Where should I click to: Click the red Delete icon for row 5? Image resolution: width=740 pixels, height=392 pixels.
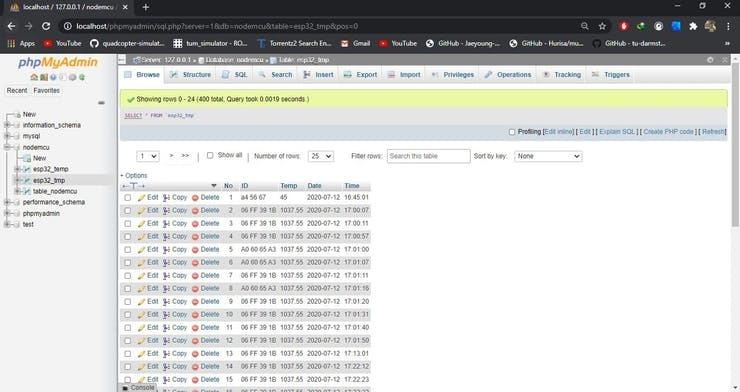(x=195, y=250)
